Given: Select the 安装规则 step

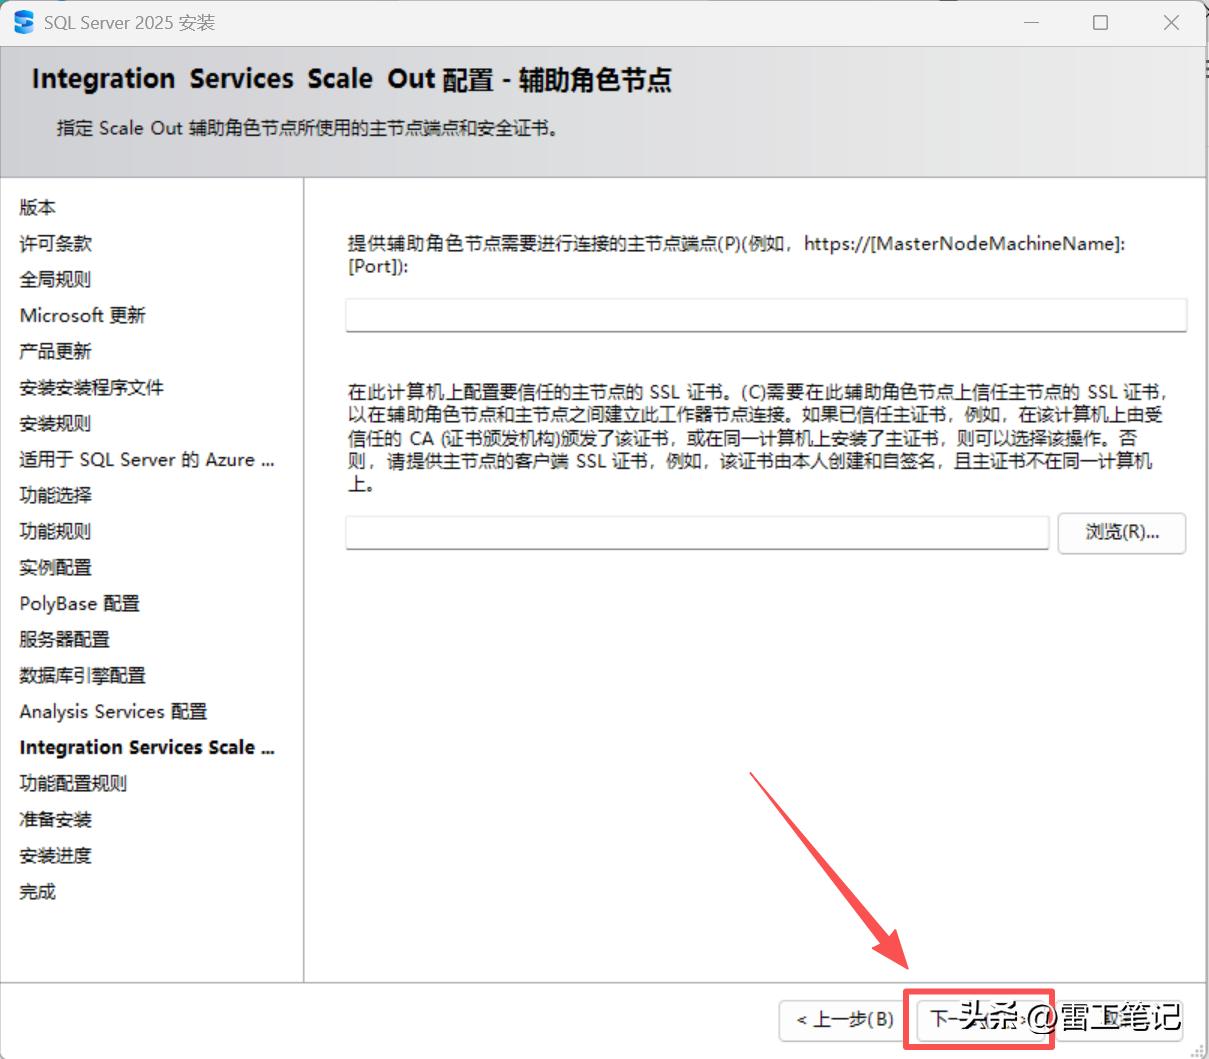Looking at the screenshot, I should [56, 423].
